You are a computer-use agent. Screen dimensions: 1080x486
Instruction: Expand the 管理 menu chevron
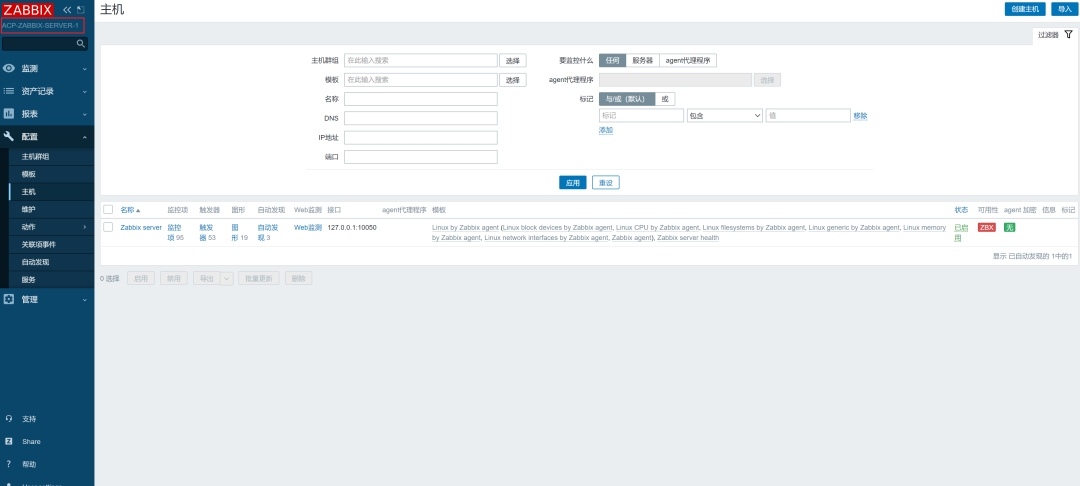85,300
